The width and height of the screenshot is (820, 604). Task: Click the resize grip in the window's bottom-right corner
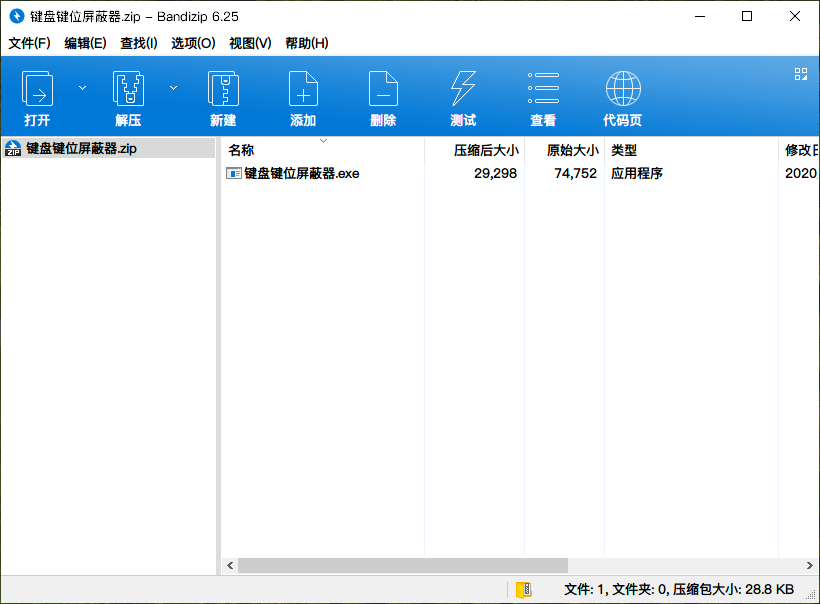coord(811,595)
